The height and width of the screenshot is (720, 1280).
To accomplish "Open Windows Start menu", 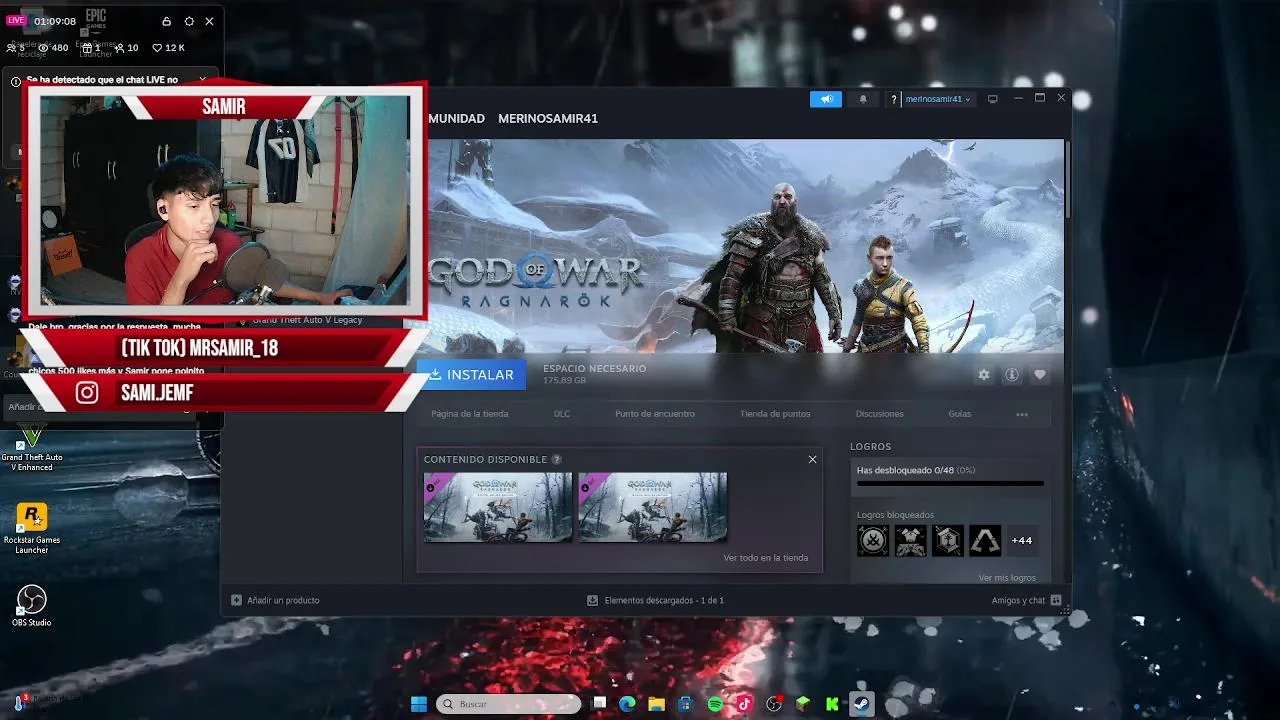I will pyautogui.click(x=419, y=704).
